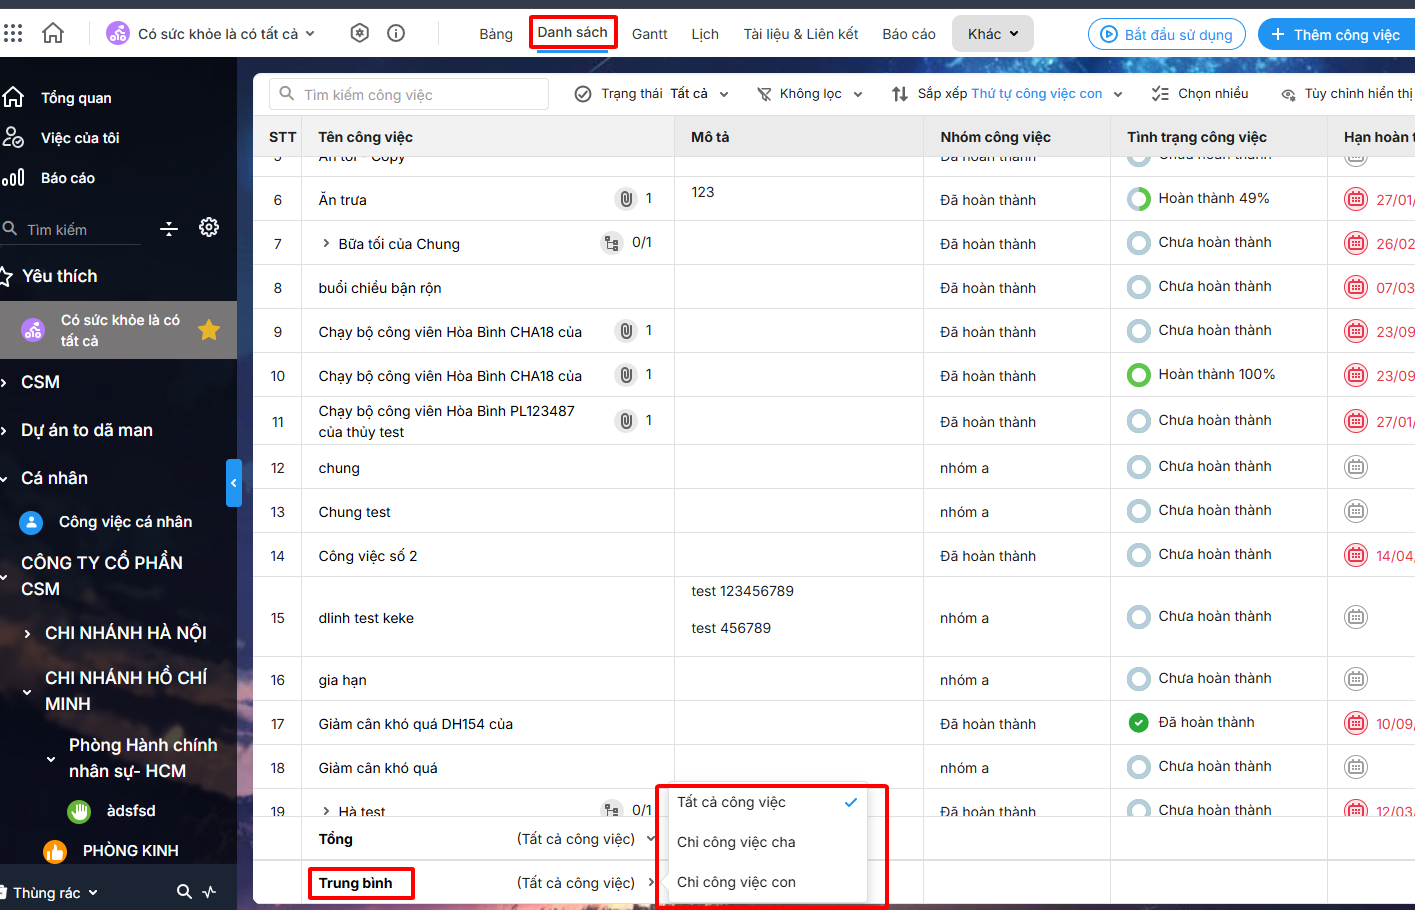Click the sidebar Tìm kiếm search field
The image size is (1415, 910).
pos(72,229)
